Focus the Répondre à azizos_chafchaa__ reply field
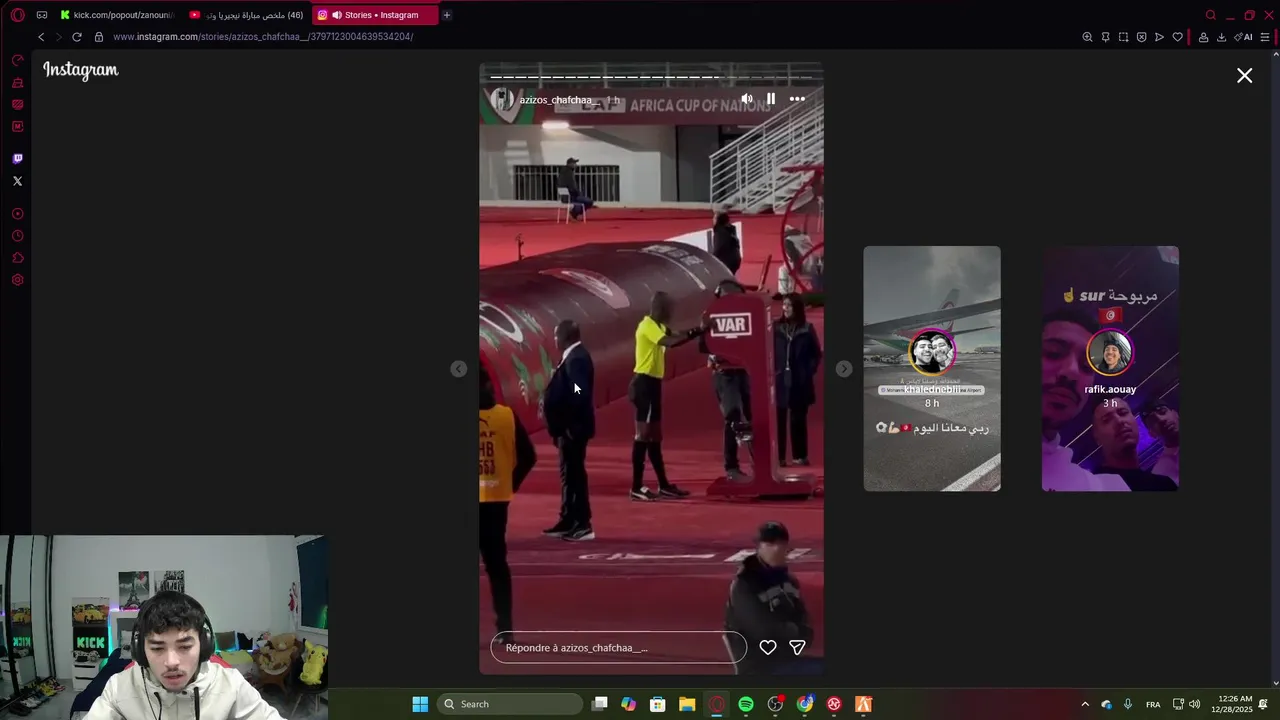This screenshot has width=1280, height=720. point(618,648)
